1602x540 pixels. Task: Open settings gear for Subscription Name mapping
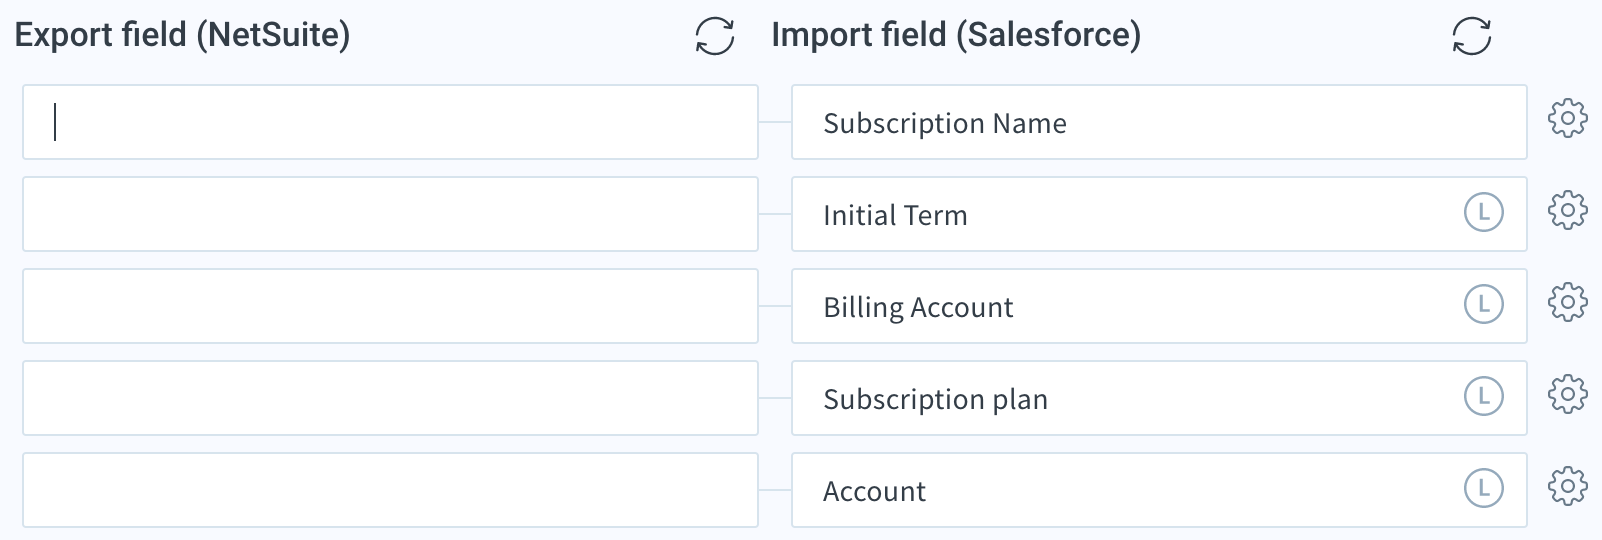click(x=1567, y=118)
